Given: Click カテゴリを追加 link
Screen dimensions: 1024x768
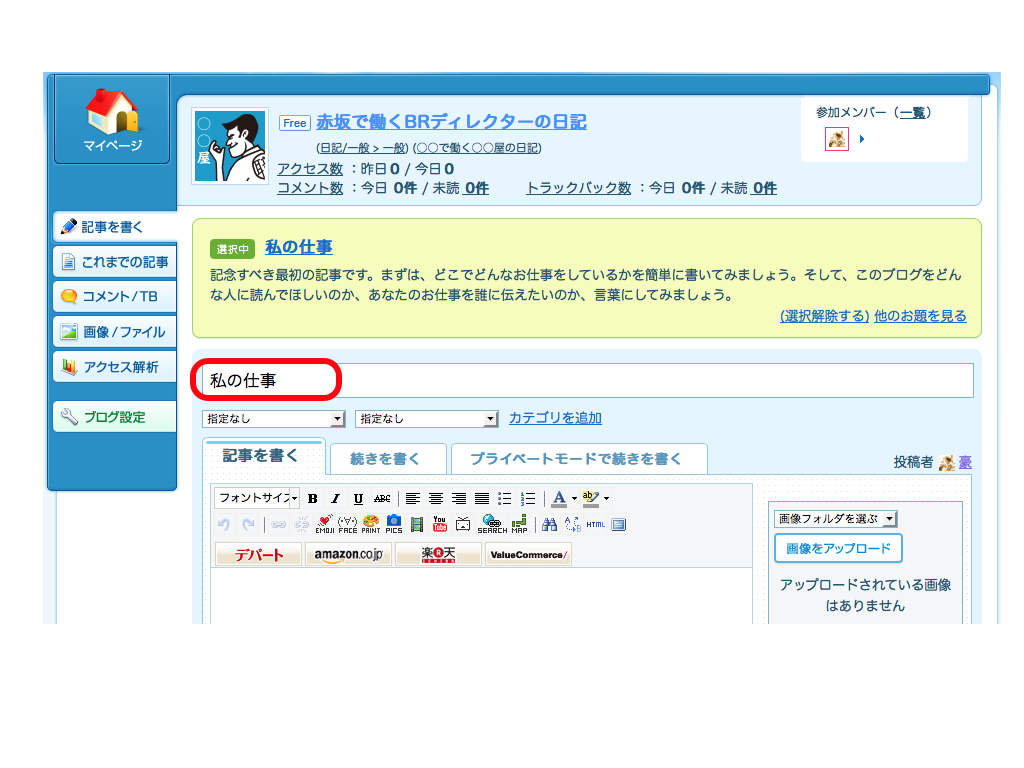Looking at the screenshot, I should point(555,418).
